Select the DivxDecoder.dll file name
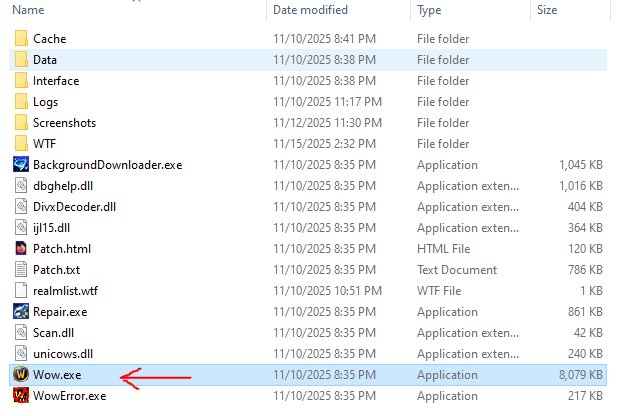The height and width of the screenshot is (416, 630). pos(74,207)
